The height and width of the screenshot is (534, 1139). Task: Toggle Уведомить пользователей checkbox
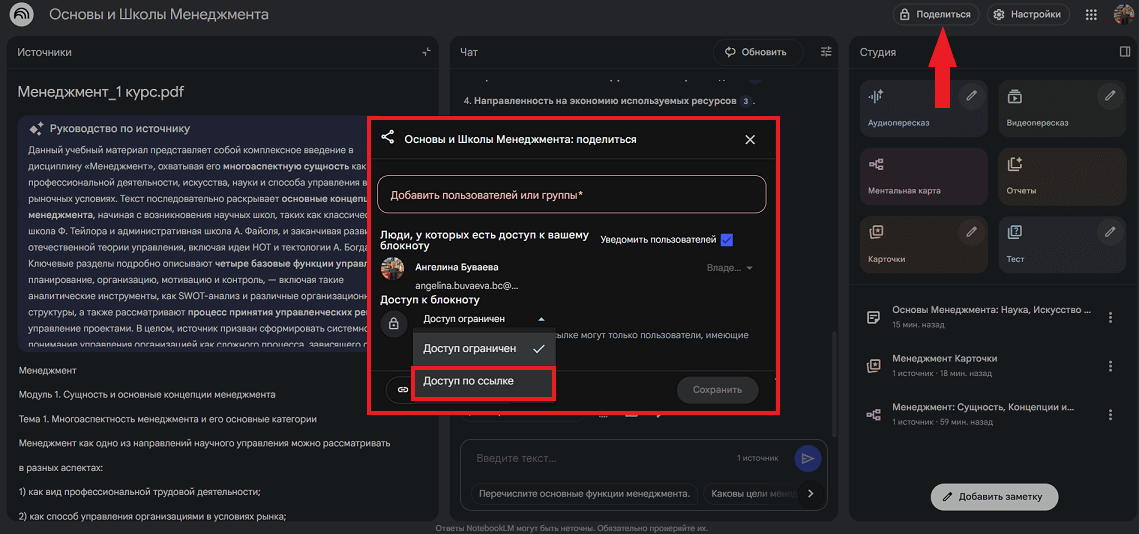tap(727, 240)
